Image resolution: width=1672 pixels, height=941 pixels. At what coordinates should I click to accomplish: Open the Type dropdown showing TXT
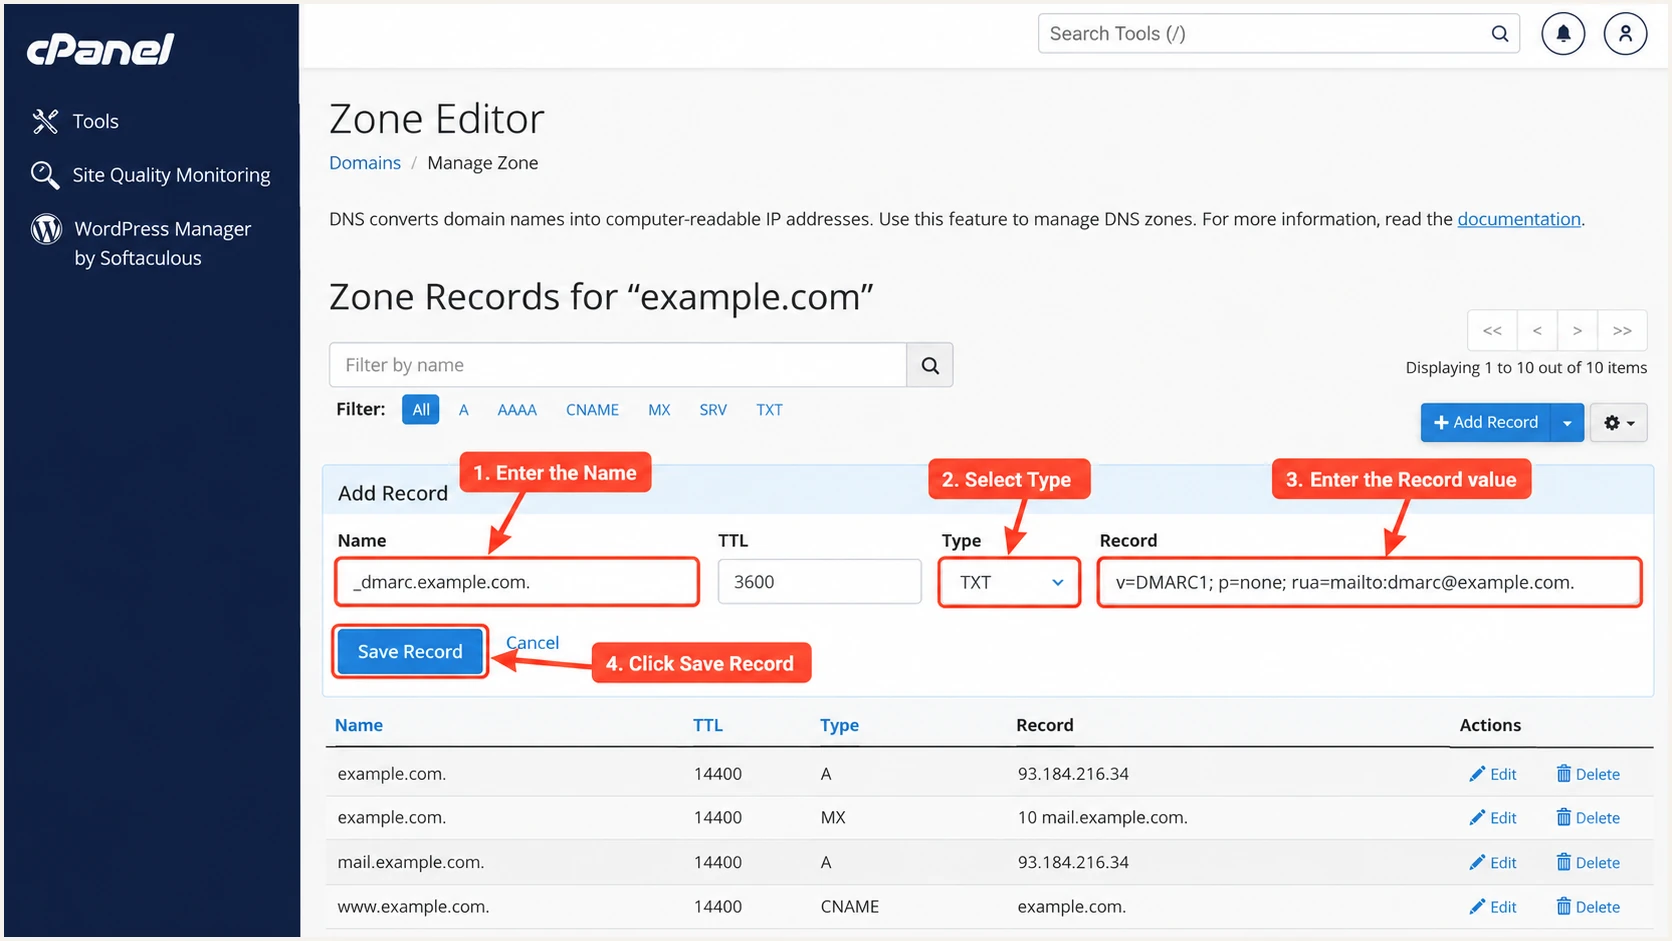click(1009, 582)
